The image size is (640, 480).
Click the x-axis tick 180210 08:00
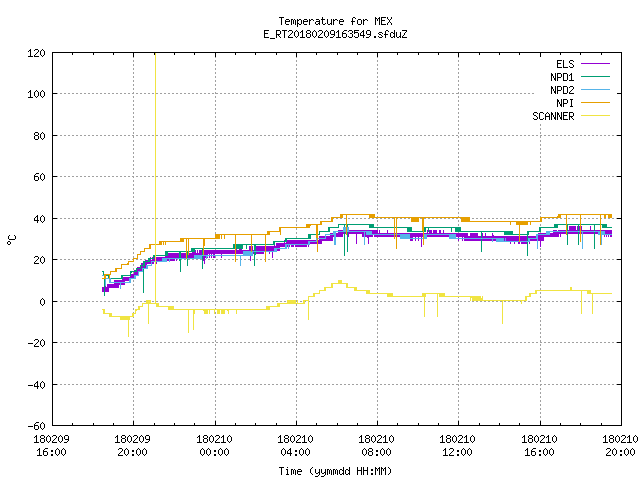point(376,446)
